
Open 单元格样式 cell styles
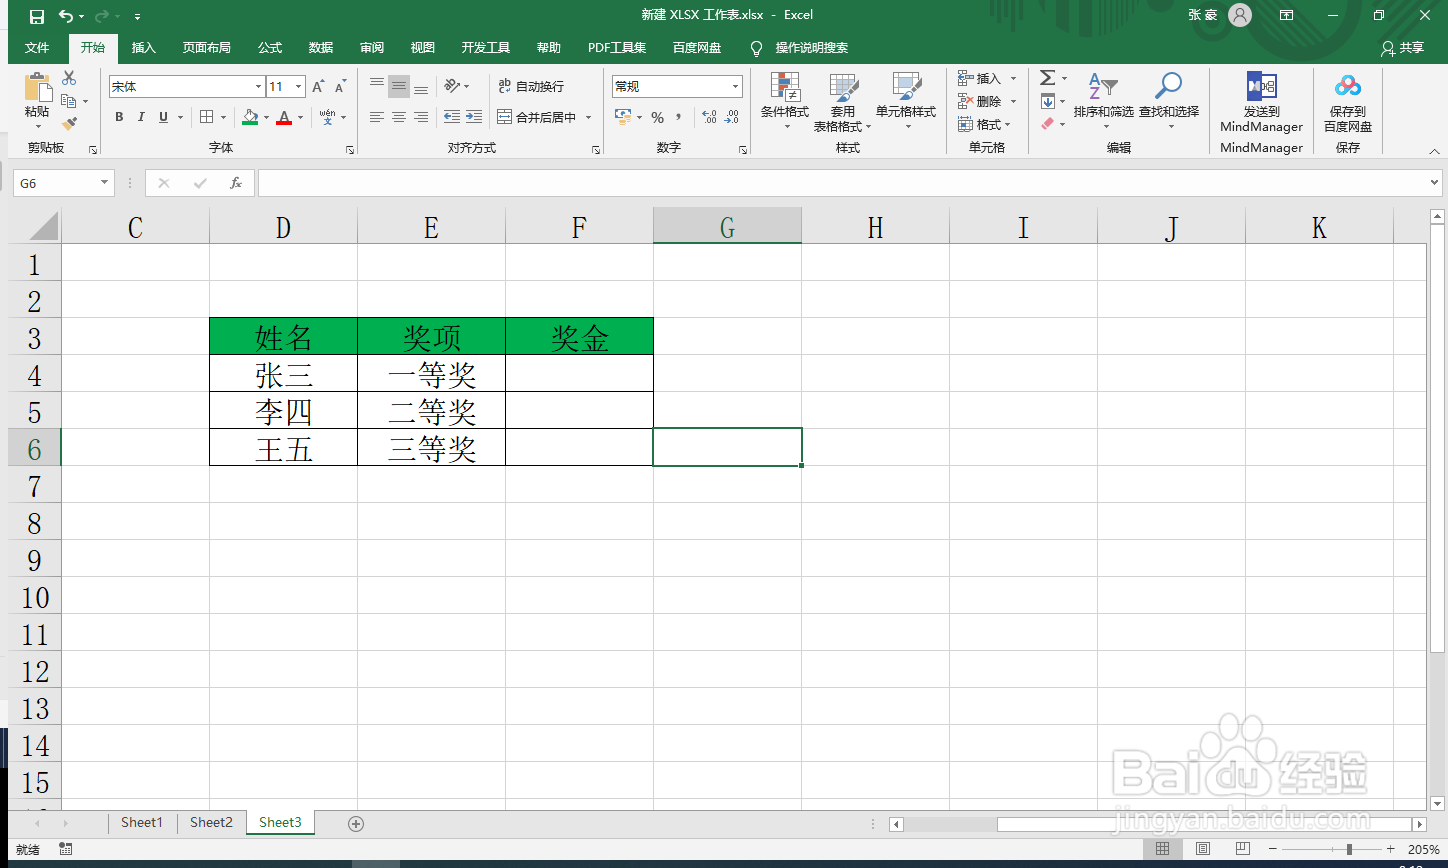906,103
